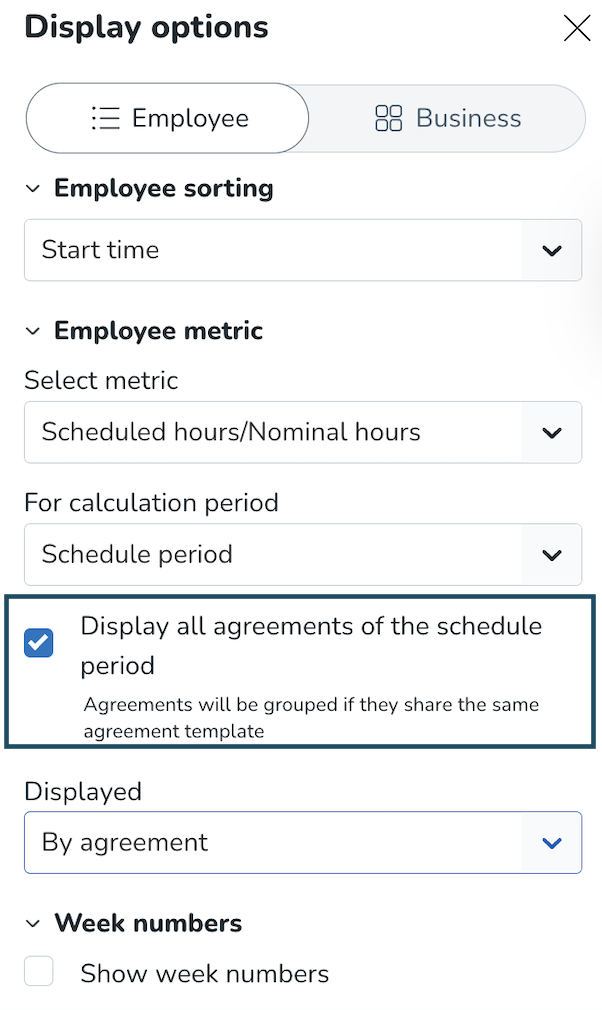Close the Display options panel
Viewport: 602px width, 1010px height.
(577, 28)
